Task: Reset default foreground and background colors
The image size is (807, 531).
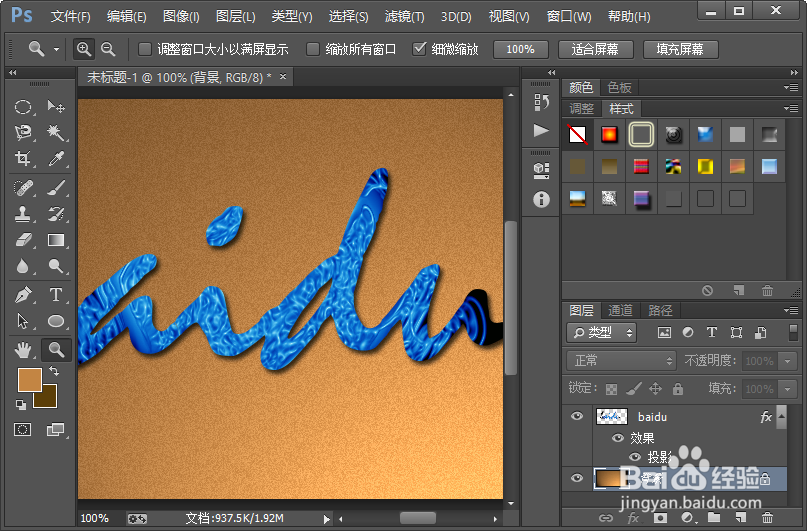Action: click(x=21, y=405)
